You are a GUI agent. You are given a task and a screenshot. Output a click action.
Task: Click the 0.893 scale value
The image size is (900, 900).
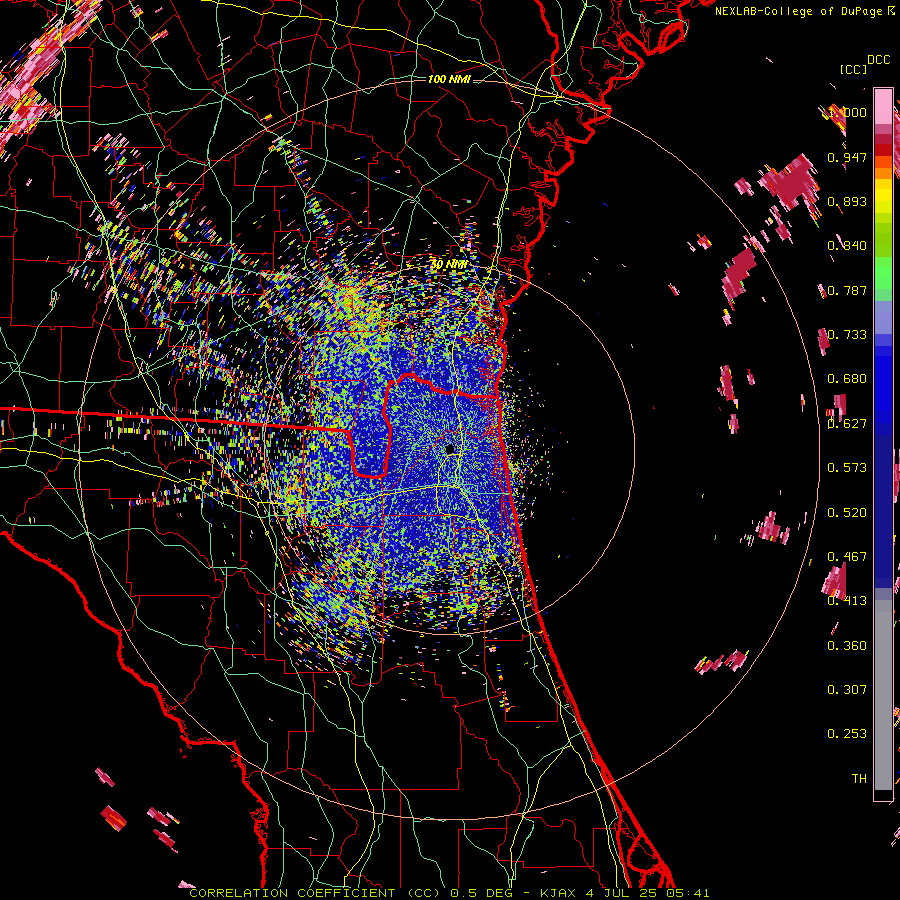[847, 201]
